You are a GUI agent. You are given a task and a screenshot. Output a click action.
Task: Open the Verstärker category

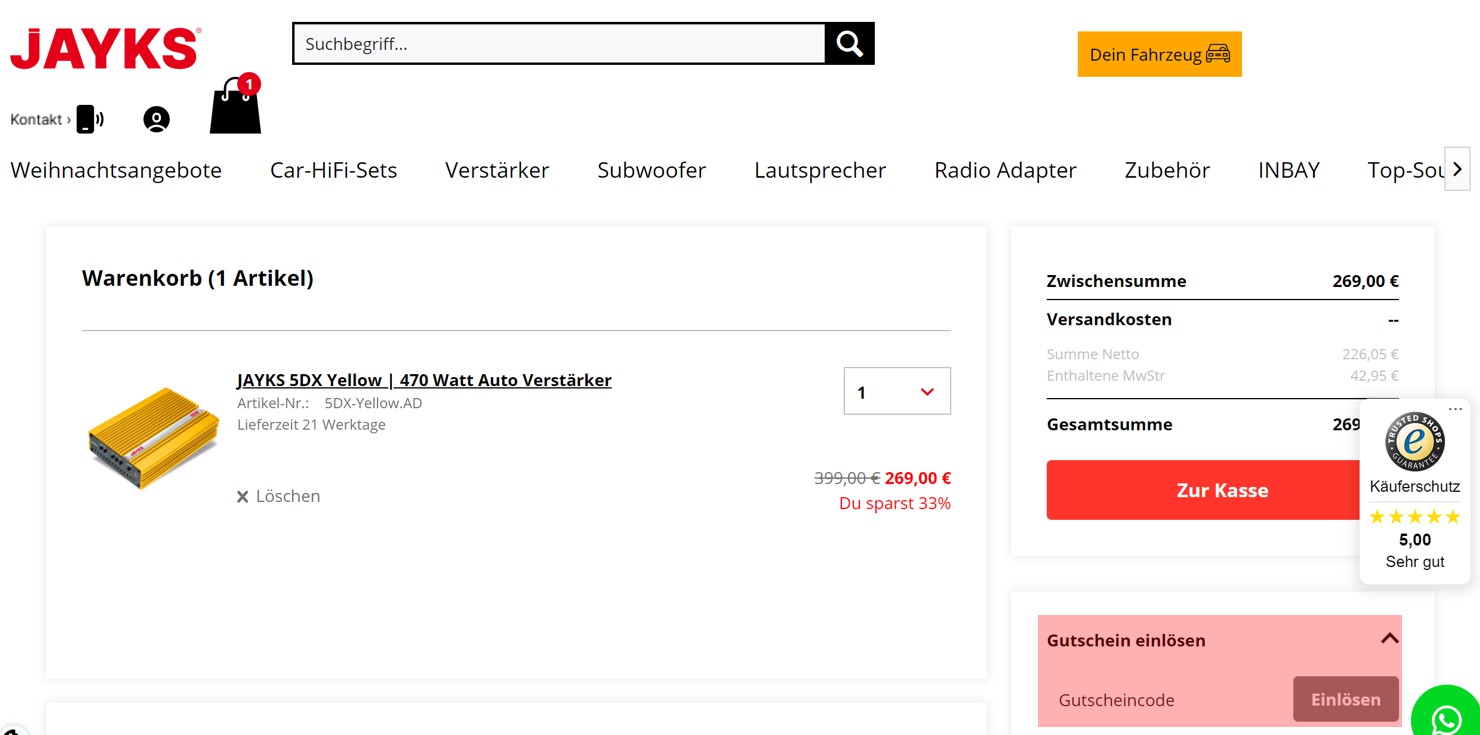[497, 170]
